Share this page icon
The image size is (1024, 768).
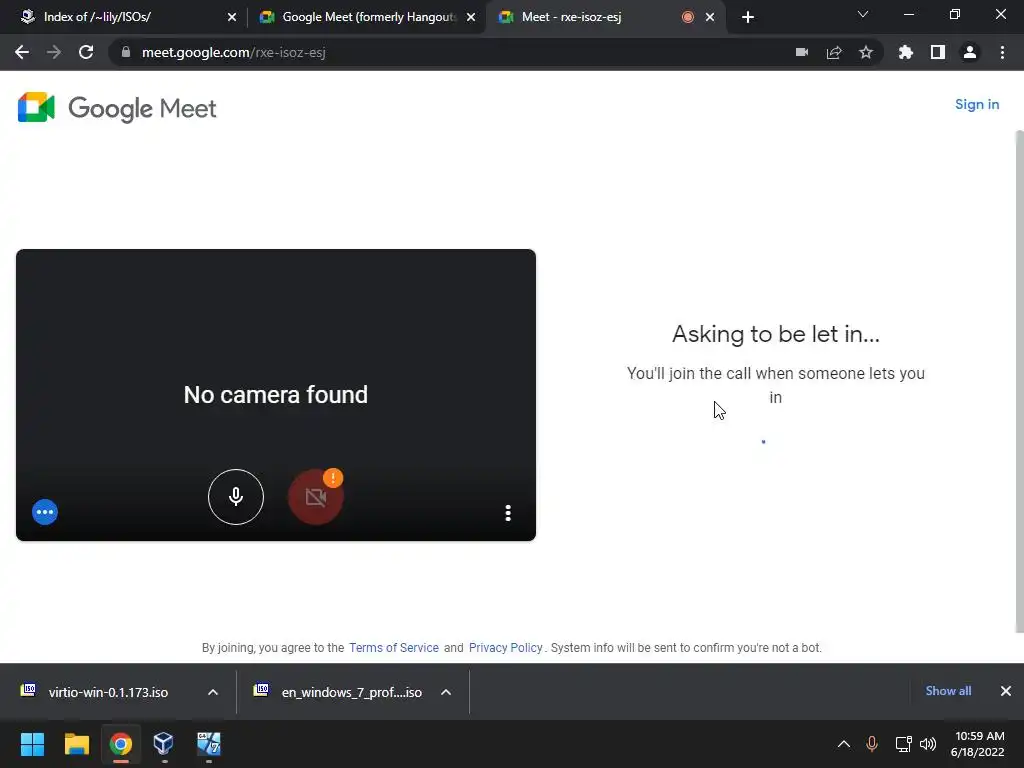(834, 52)
